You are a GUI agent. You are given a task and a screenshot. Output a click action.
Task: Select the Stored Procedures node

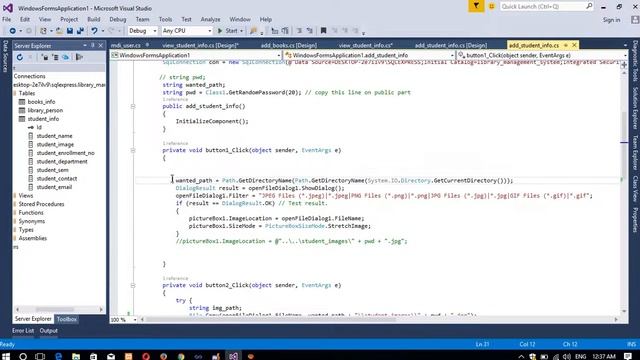[x=41, y=204]
